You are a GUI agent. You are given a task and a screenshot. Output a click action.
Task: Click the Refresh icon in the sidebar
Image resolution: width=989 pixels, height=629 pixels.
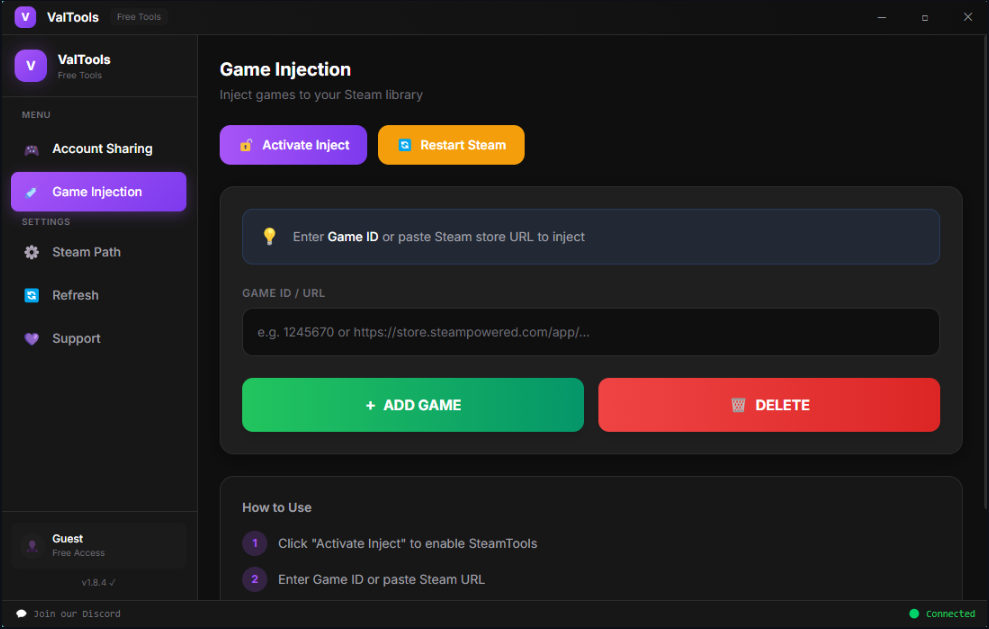point(32,295)
